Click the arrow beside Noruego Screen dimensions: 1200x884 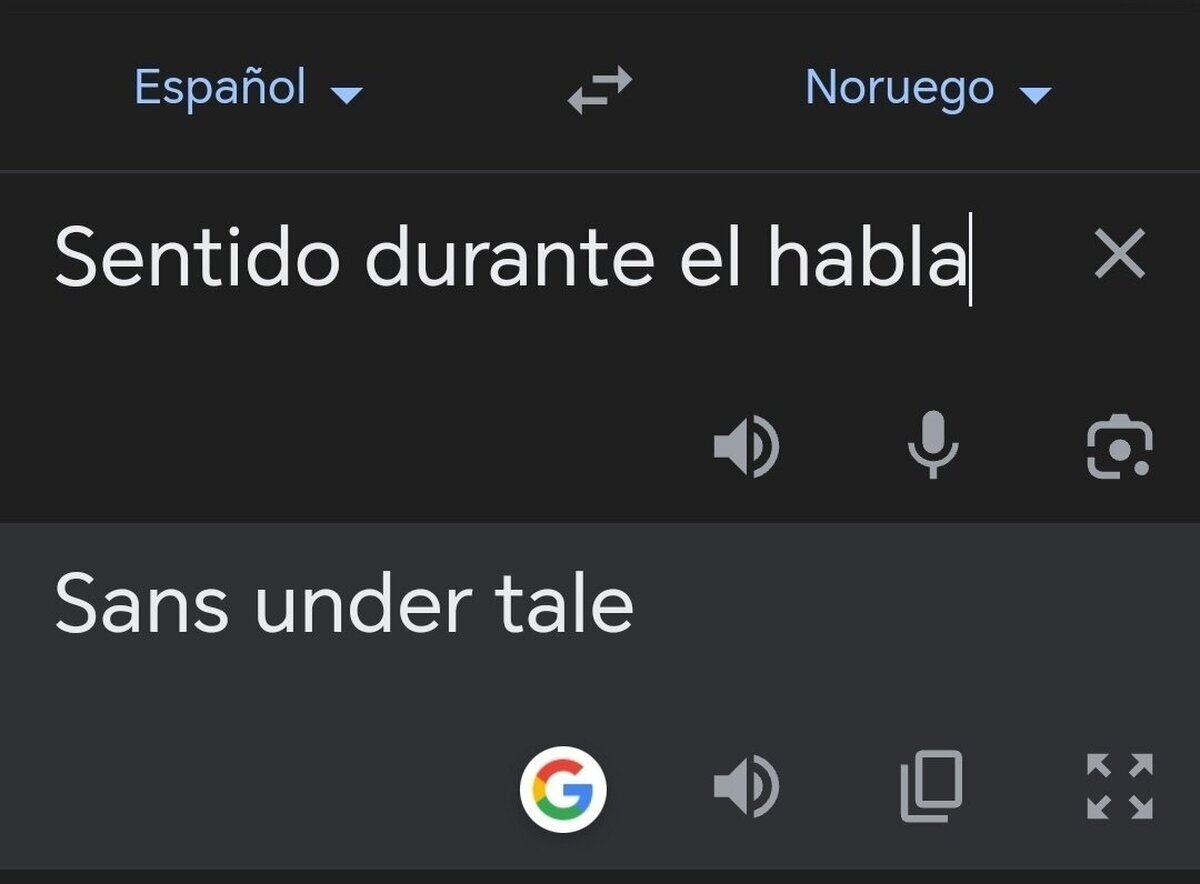[x=1035, y=95]
